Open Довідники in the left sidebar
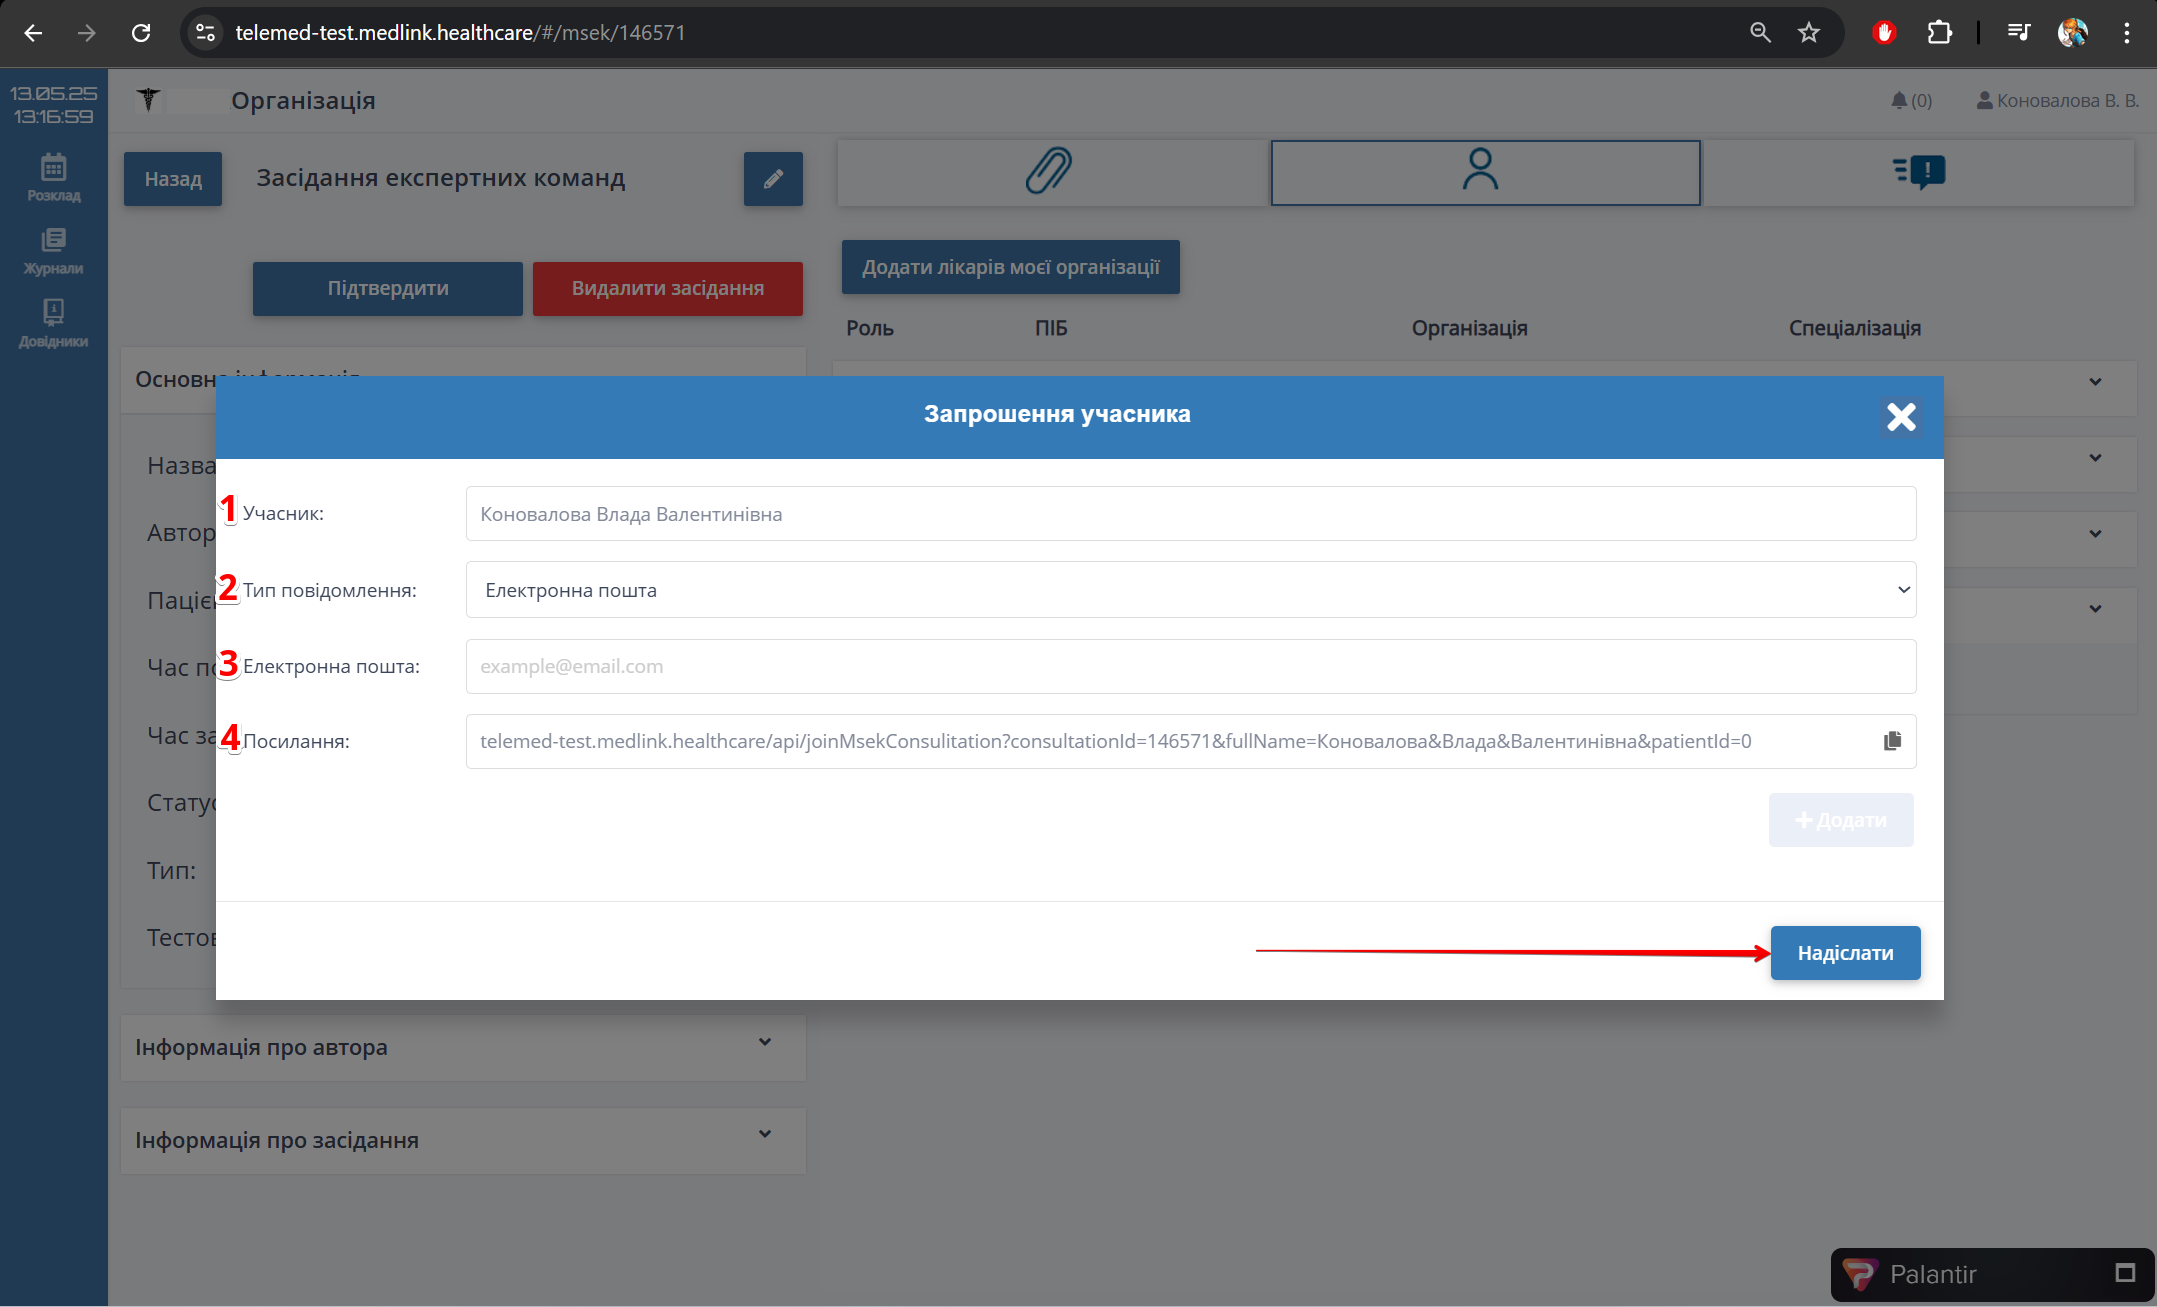The image size is (2157, 1307). point(54,323)
